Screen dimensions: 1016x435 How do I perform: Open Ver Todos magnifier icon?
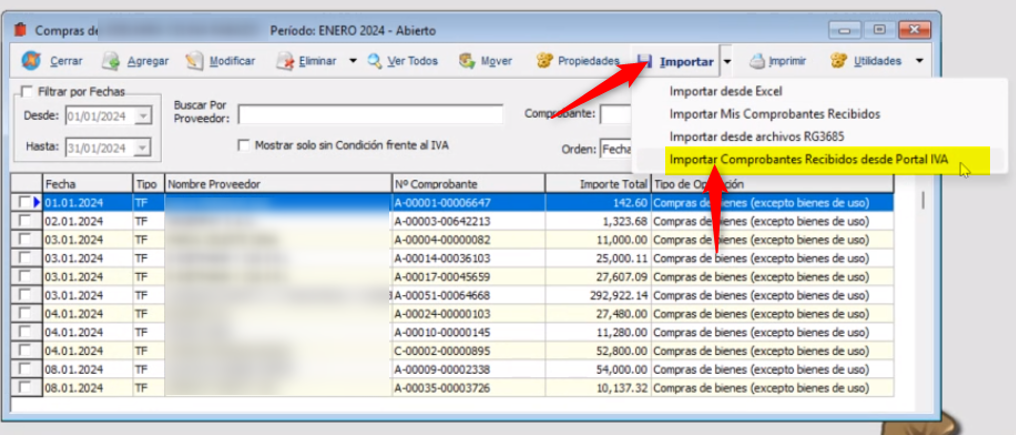click(375, 61)
